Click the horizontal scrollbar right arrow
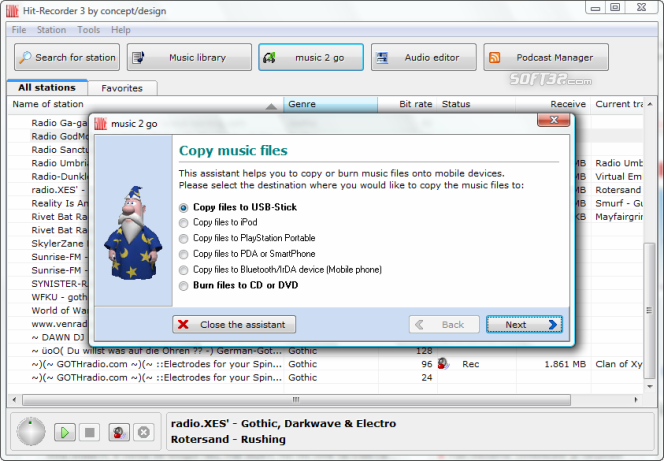This screenshot has width=664, height=461. point(636,400)
